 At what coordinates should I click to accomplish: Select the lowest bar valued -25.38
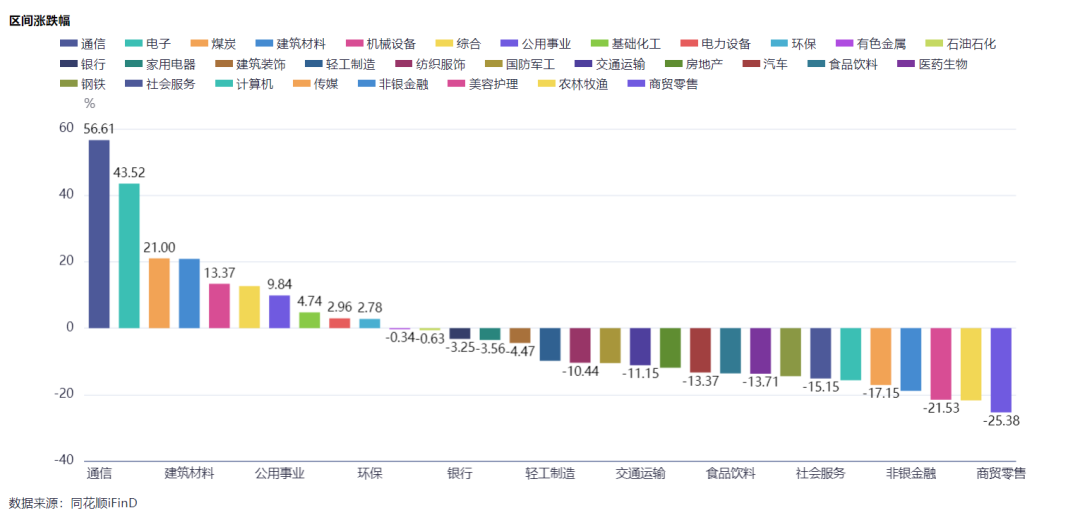pyautogui.click(x=1001, y=370)
